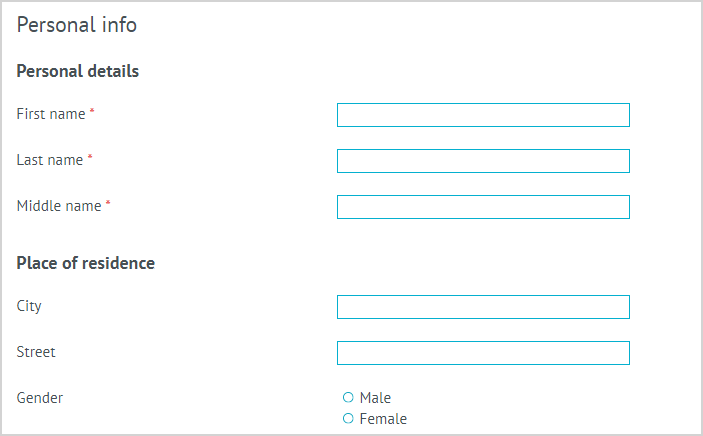Click the Female option label text
This screenshot has height=436, width=703.
(383, 419)
